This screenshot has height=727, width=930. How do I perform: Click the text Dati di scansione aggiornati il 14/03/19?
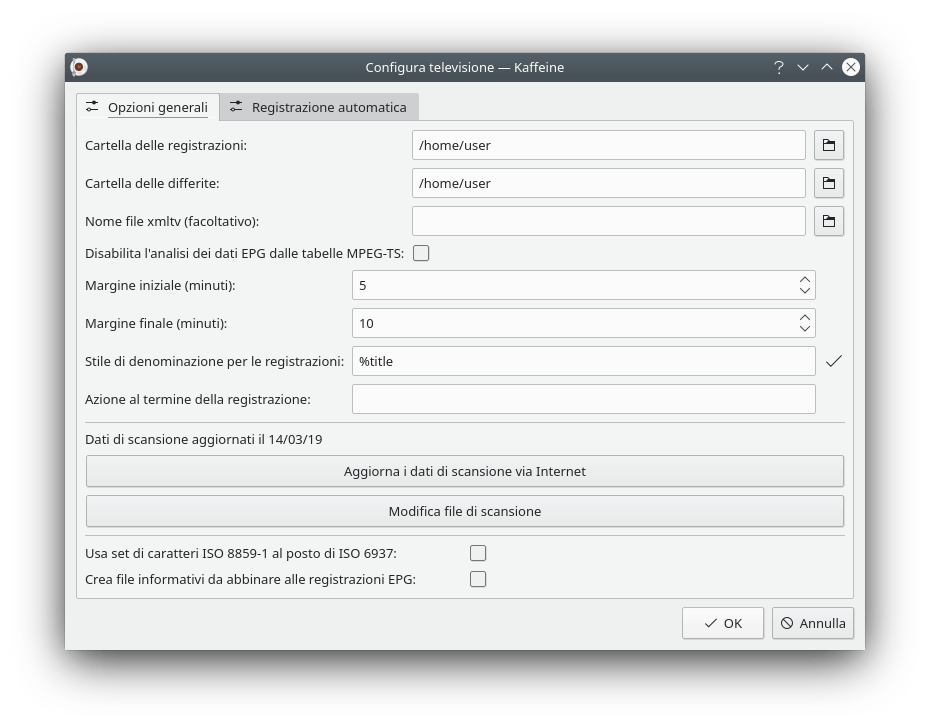(203, 439)
